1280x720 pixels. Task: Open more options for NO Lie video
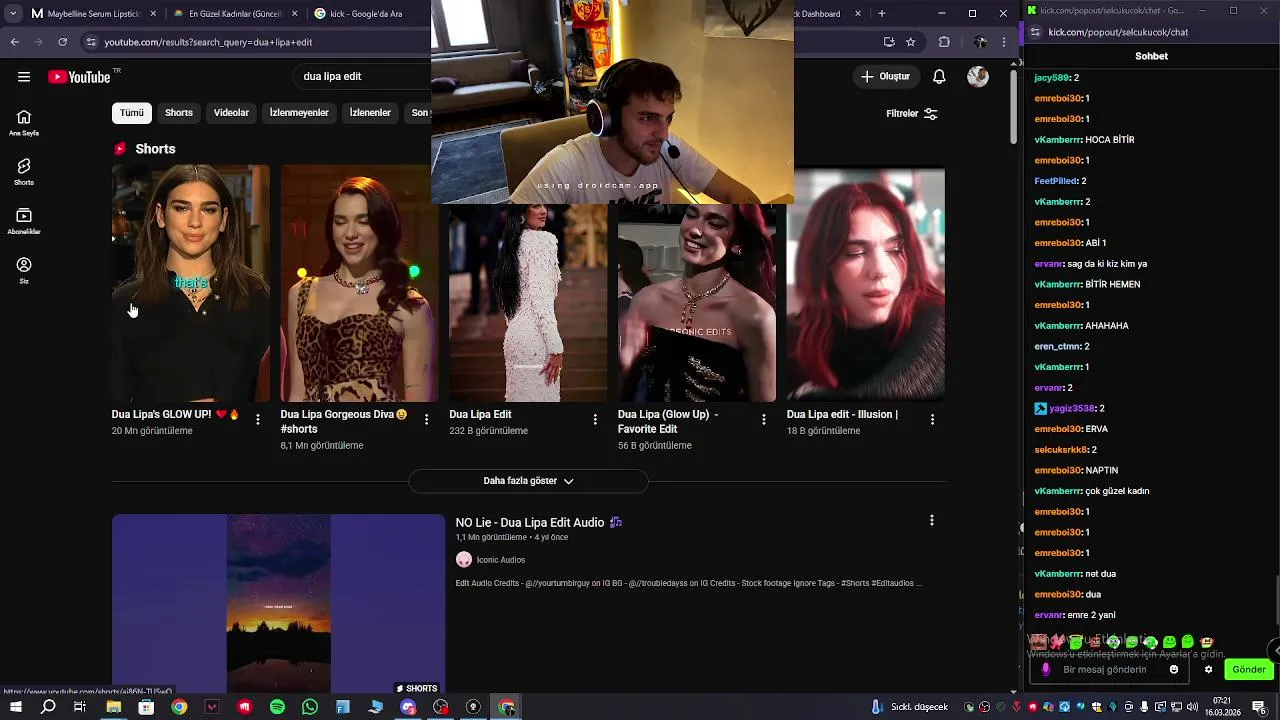coord(931,520)
